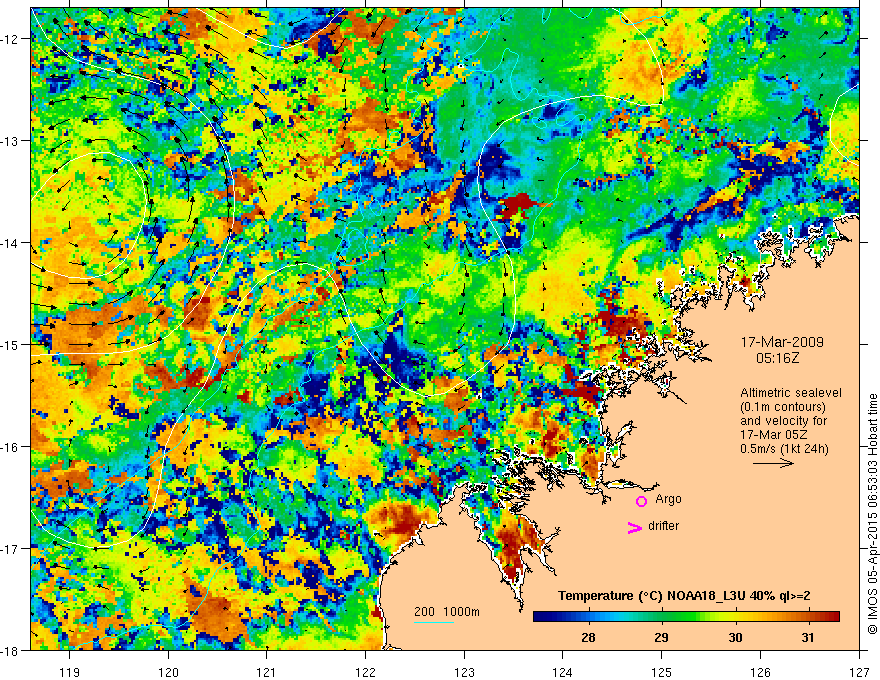Click the cyan 200m bathymetry legend line
The width and height of the screenshot is (880, 680).
[434, 622]
